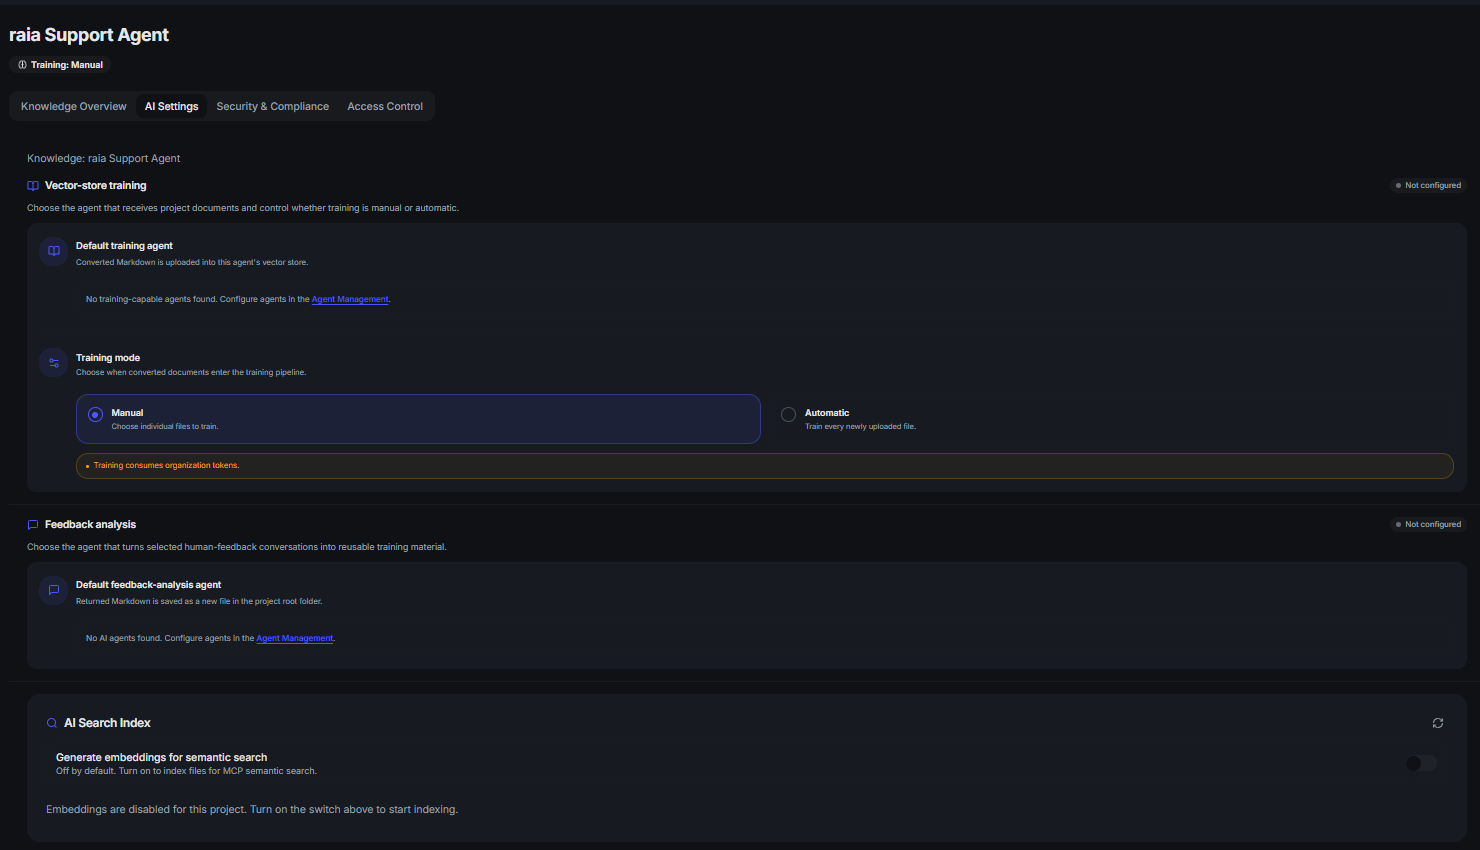The height and width of the screenshot is (850, 1480).
Task: Click 'Generate embeddings for semantic search' label
Action: click(x=161, y=757)
